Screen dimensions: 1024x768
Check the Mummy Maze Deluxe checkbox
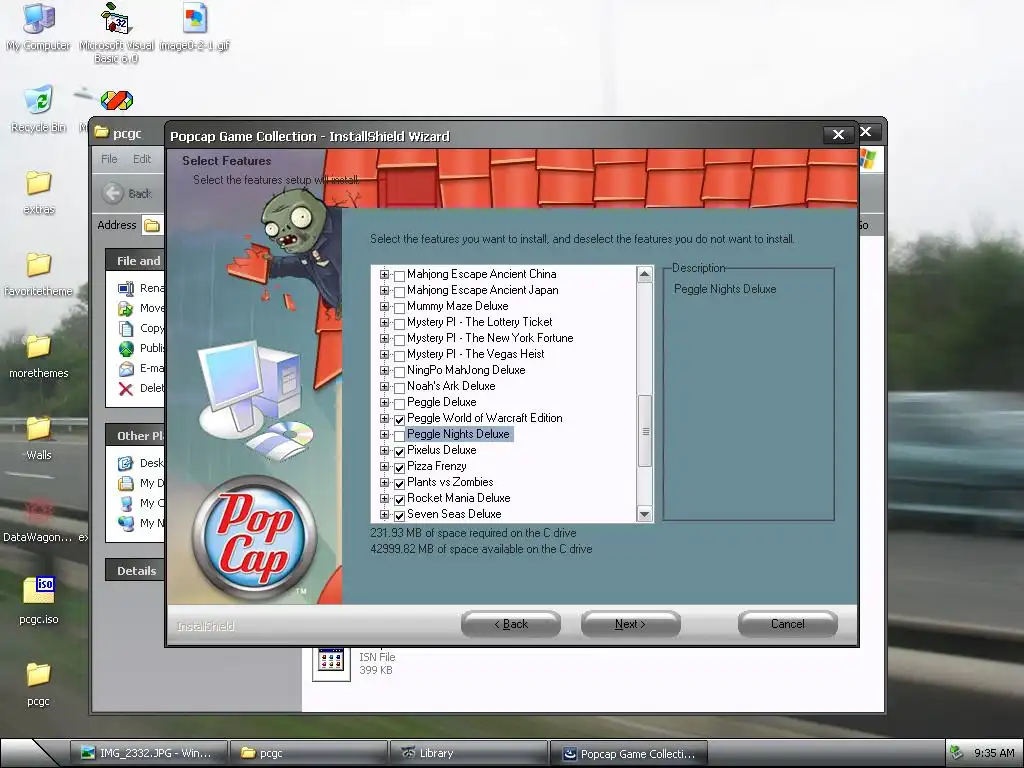coord(400,307)
